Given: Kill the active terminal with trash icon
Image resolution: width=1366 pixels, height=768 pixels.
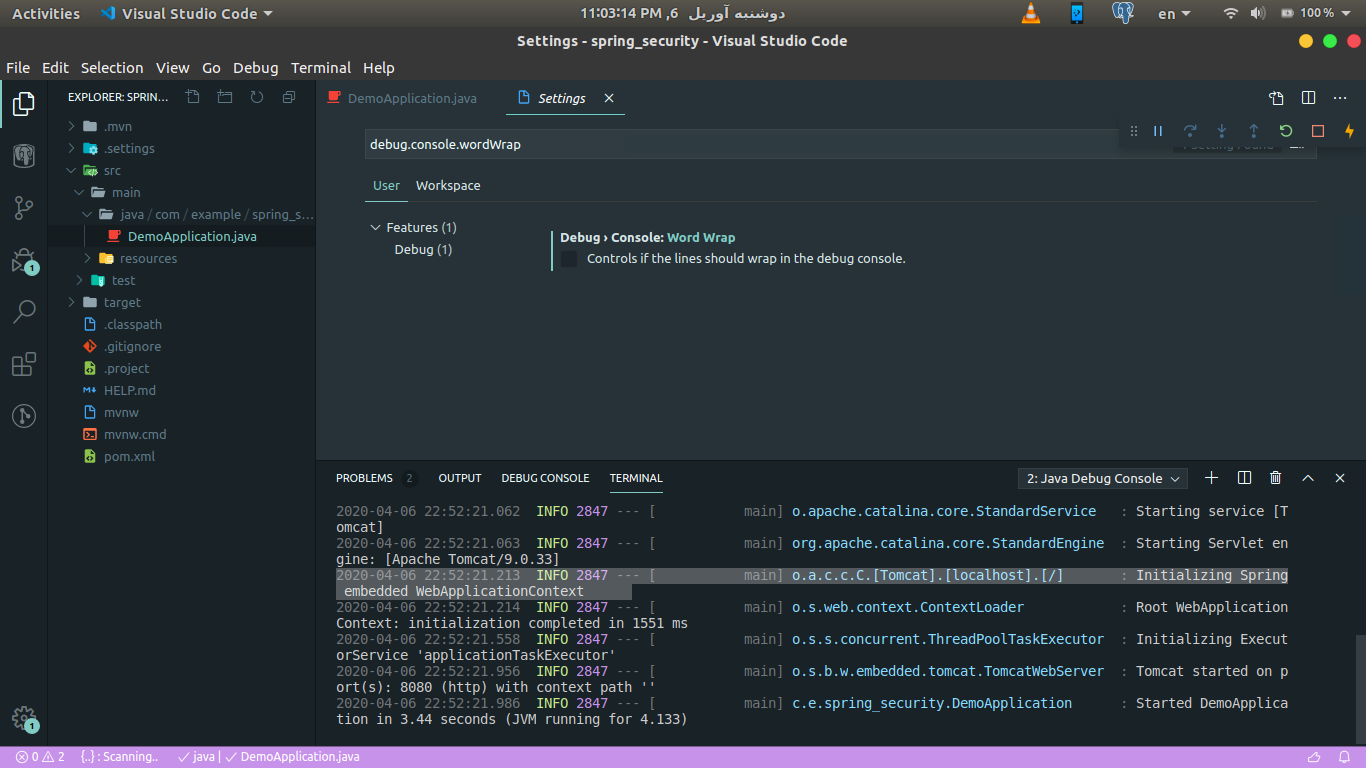Looking at the screenshot, I should [1275, 478].
